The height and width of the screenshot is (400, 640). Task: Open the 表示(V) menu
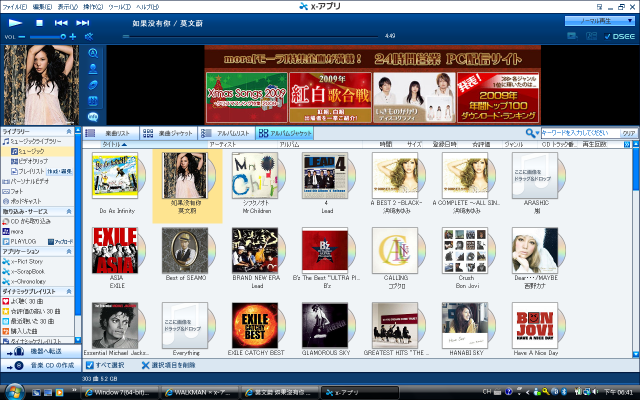(68, 7)
